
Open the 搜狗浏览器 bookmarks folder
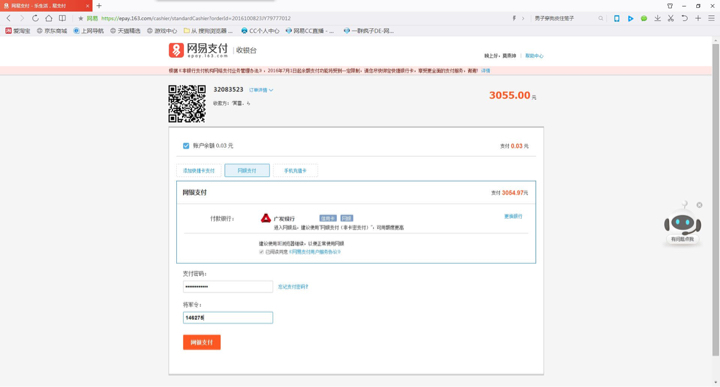(x=208, y=31)
